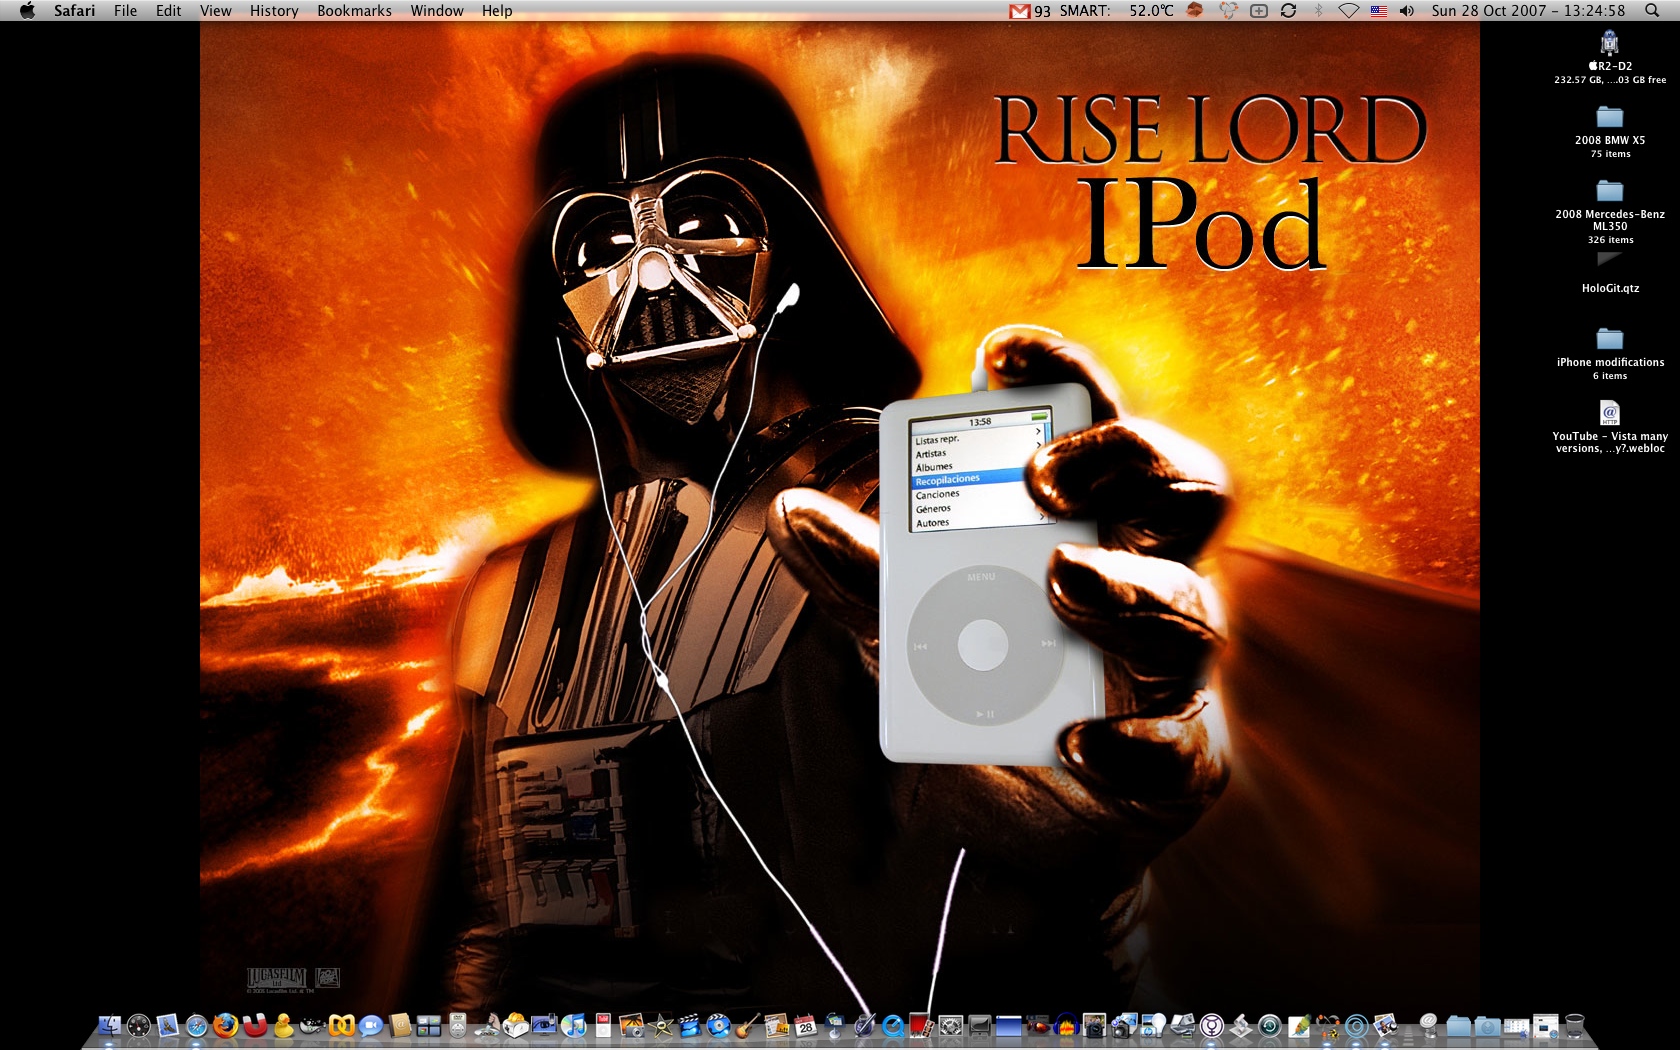Launch iPhoto from the Dock

pyautogui.click(x=631, y=1025)
